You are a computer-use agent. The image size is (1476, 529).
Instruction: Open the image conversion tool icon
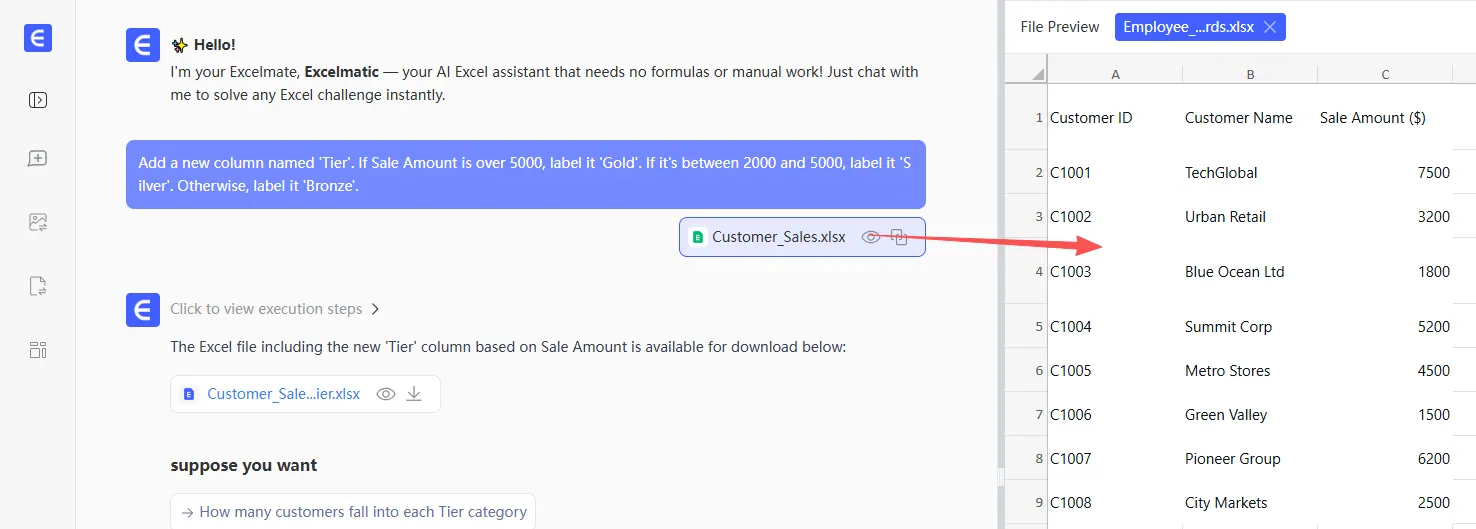(38, 223)
